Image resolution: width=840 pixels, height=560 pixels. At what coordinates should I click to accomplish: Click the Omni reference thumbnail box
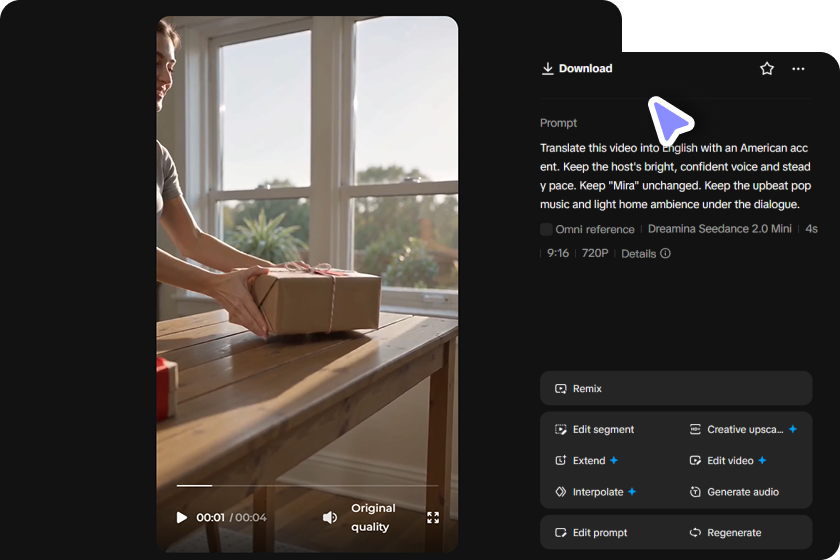pyautogui.click(x=546, y=229)
